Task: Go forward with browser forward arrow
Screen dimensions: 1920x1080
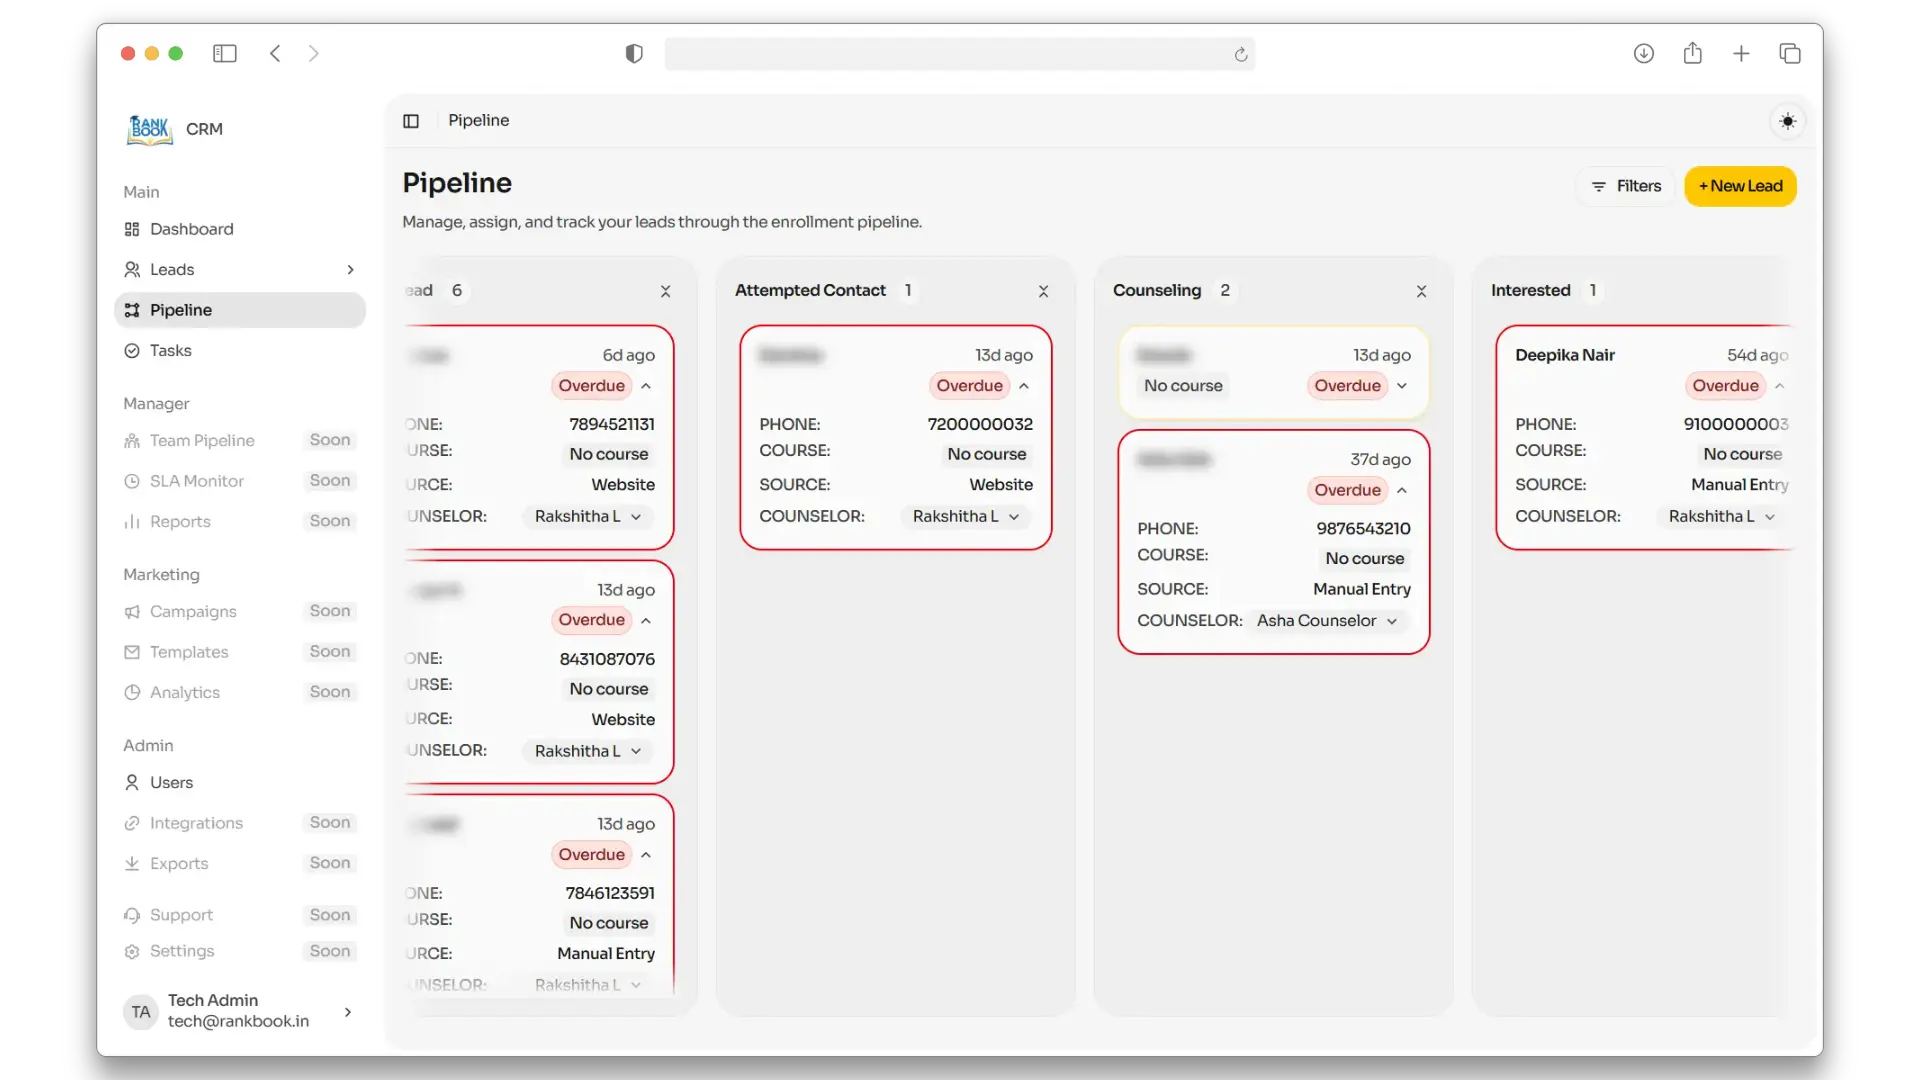Action: tap(314, 53)
